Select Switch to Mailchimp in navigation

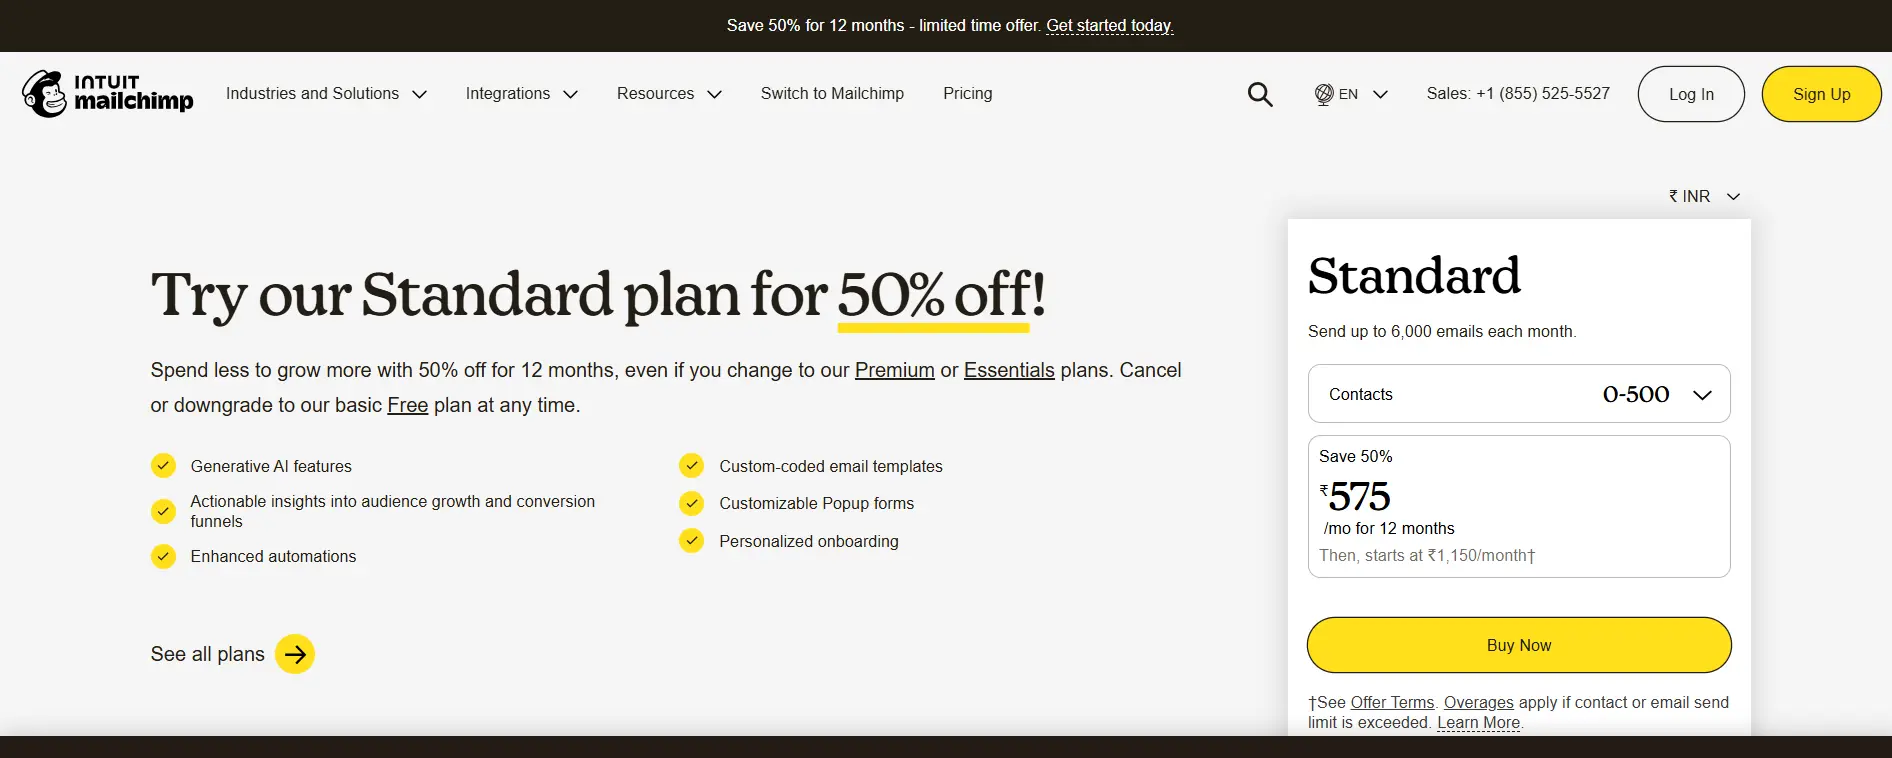coord(832,94)
